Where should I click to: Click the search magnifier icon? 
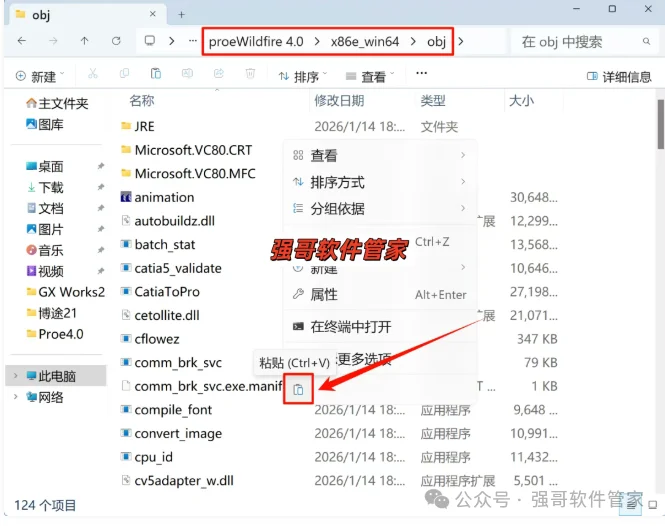(646, 41)
